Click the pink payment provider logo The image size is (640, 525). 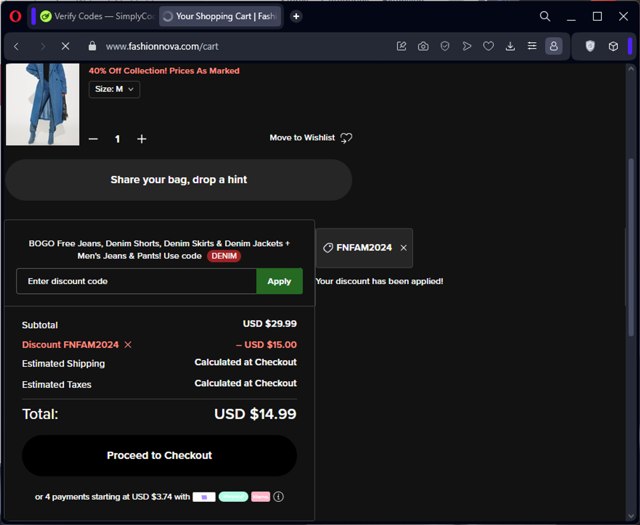point(260,497)
